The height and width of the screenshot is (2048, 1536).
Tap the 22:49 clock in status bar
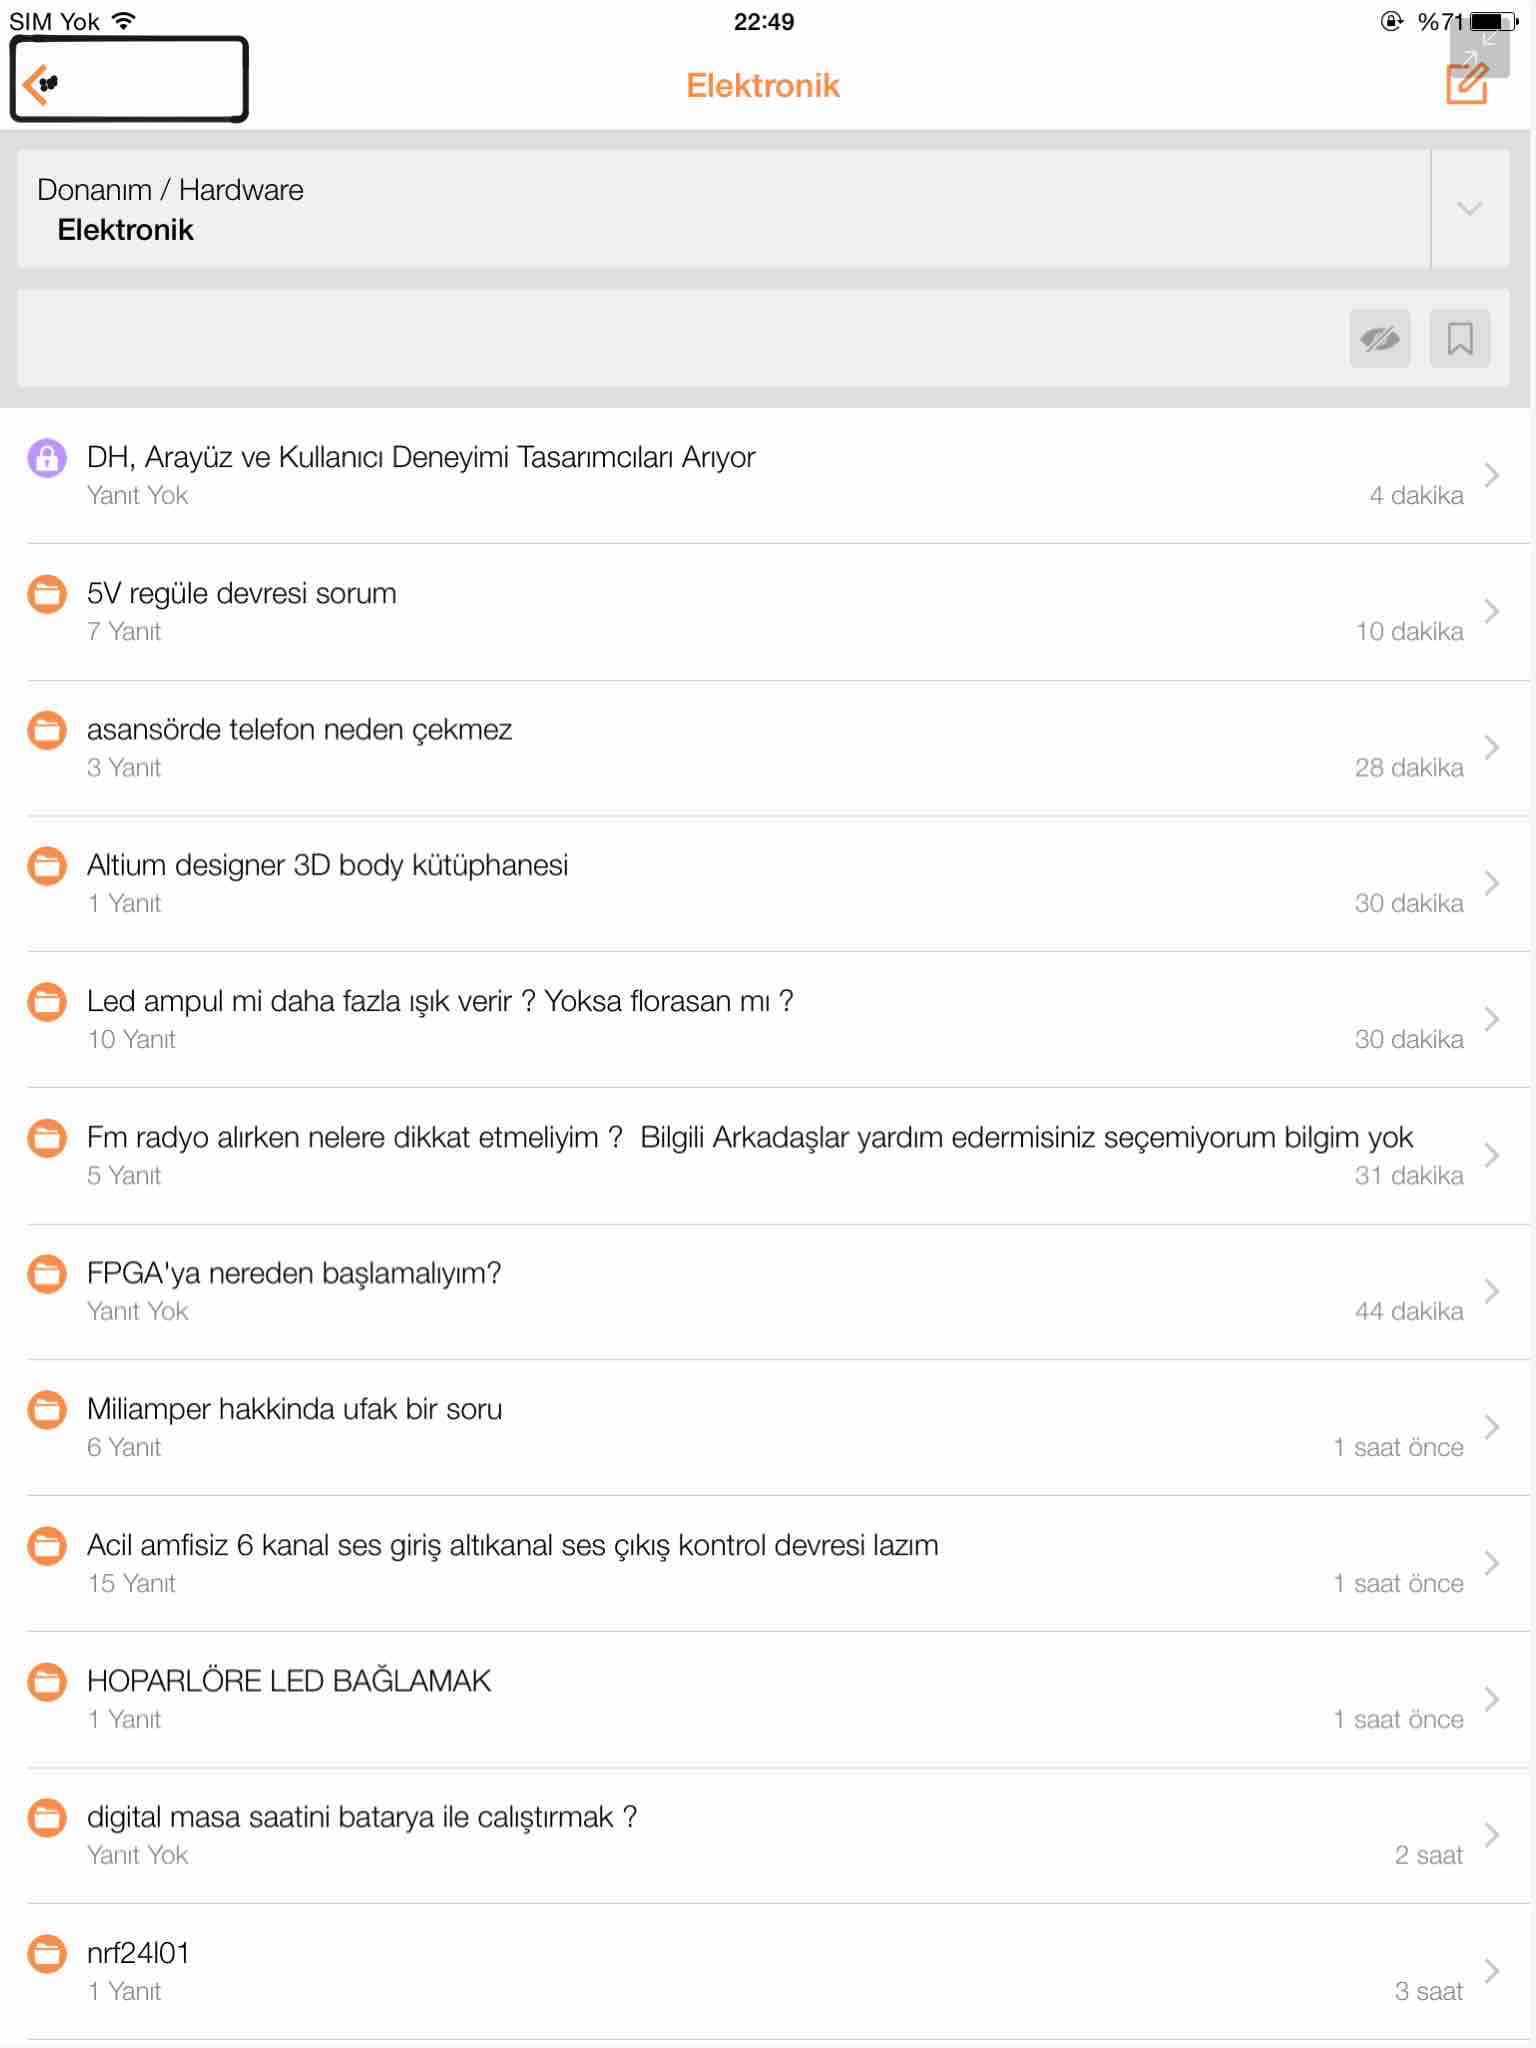[764, 22]
